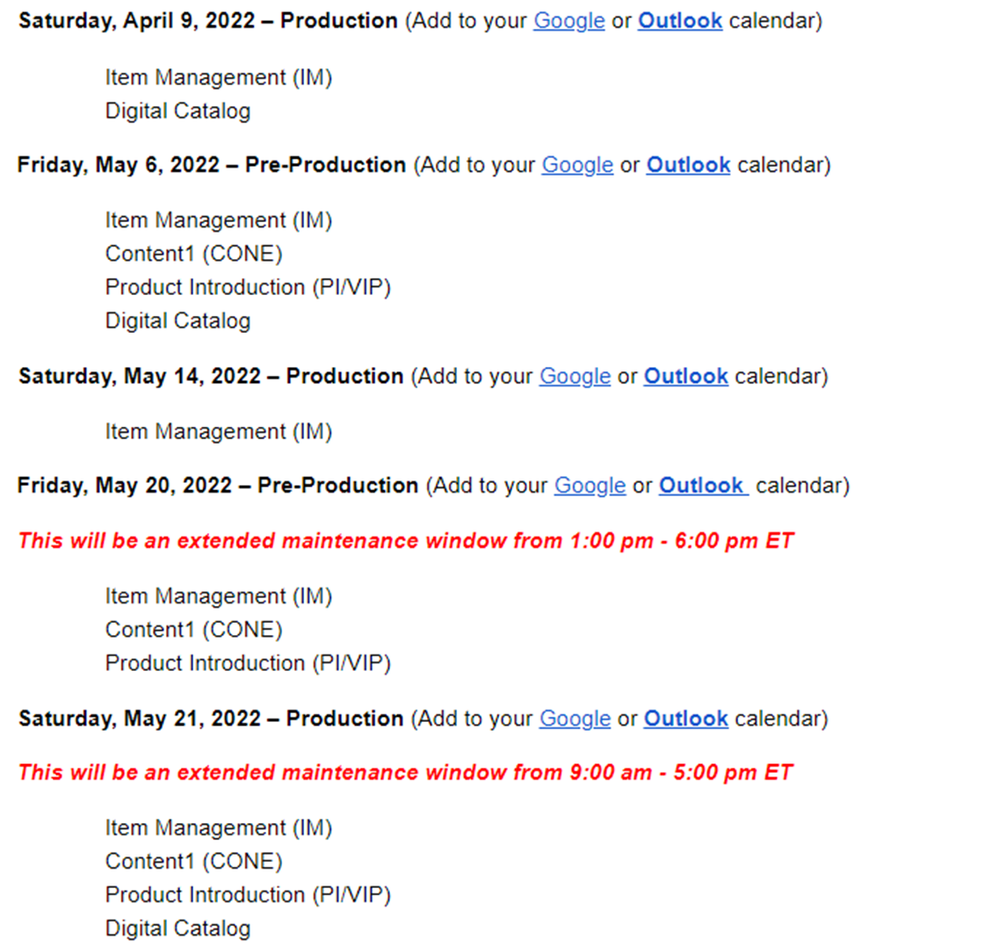Add May 20 Pre-Production to Google calendar
This screenshot has width=999, height=945.
pyautogui.click(x=590, y=486)
